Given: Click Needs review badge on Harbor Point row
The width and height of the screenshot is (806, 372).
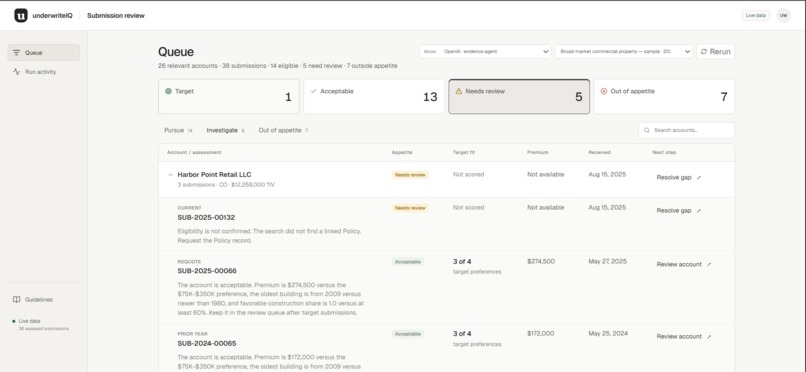Looking at the screenshot, I should [x=410, y=175].
